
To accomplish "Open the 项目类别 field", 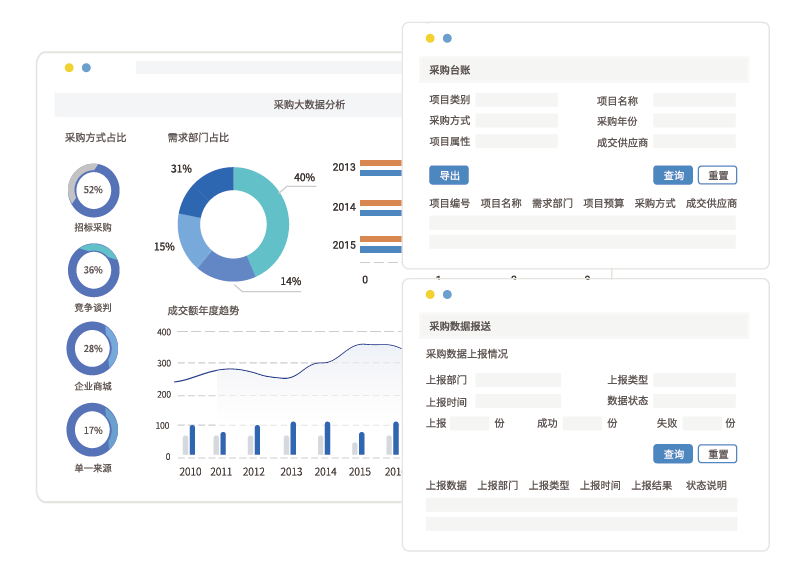I will pyautogui.click(x=516, y=100).
